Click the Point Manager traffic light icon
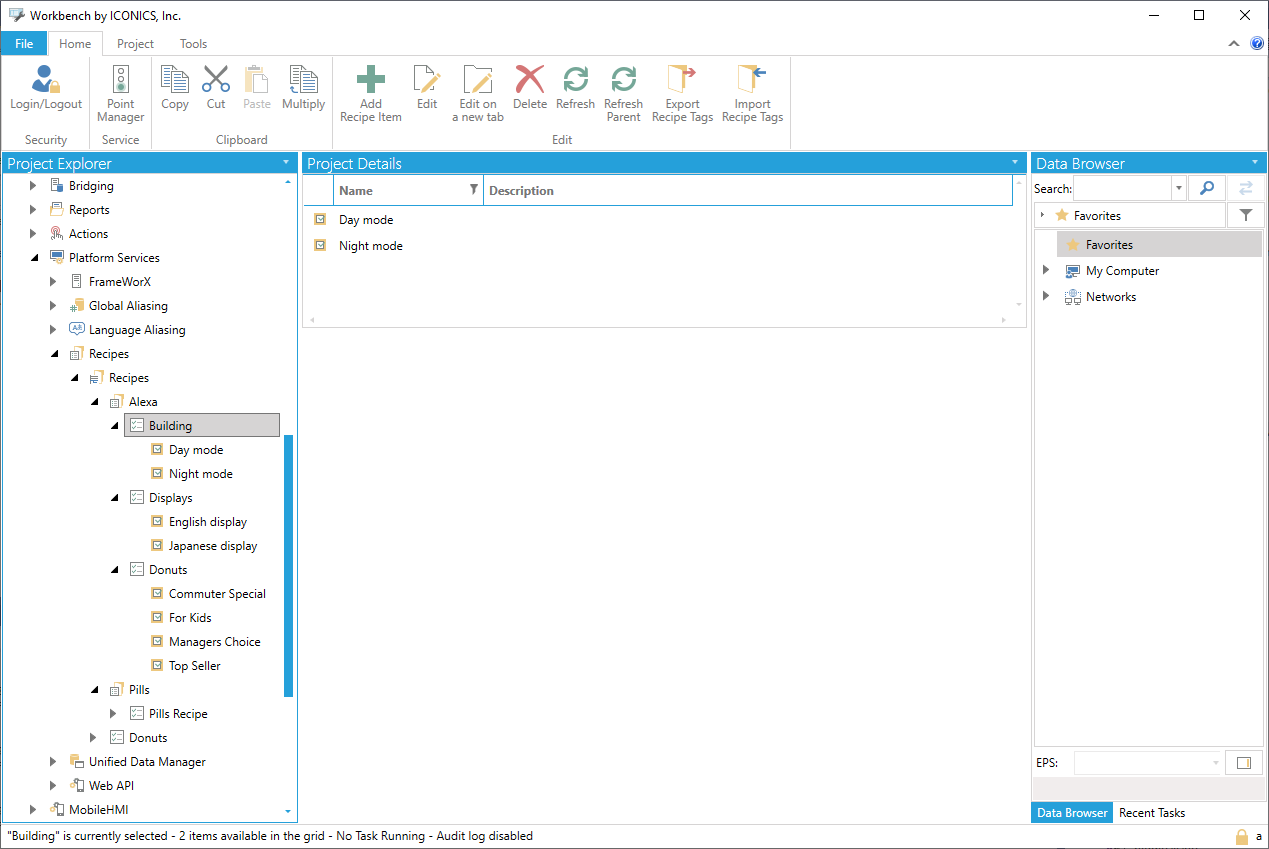This screenshot has width=1269, height=849. (120, 81)
